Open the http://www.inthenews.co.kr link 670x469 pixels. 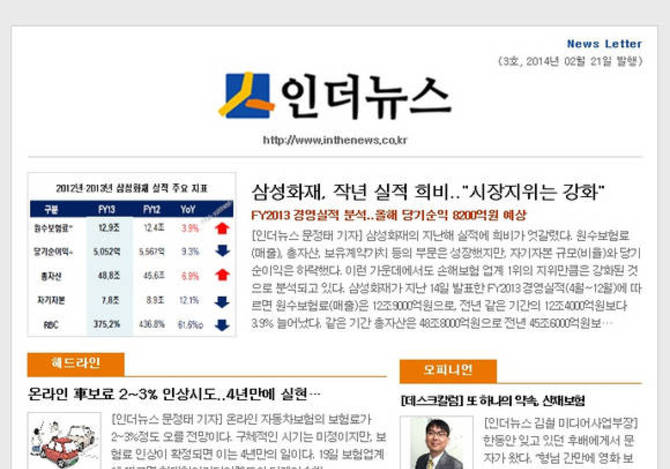pyautogui.click(x=335, y=140)
